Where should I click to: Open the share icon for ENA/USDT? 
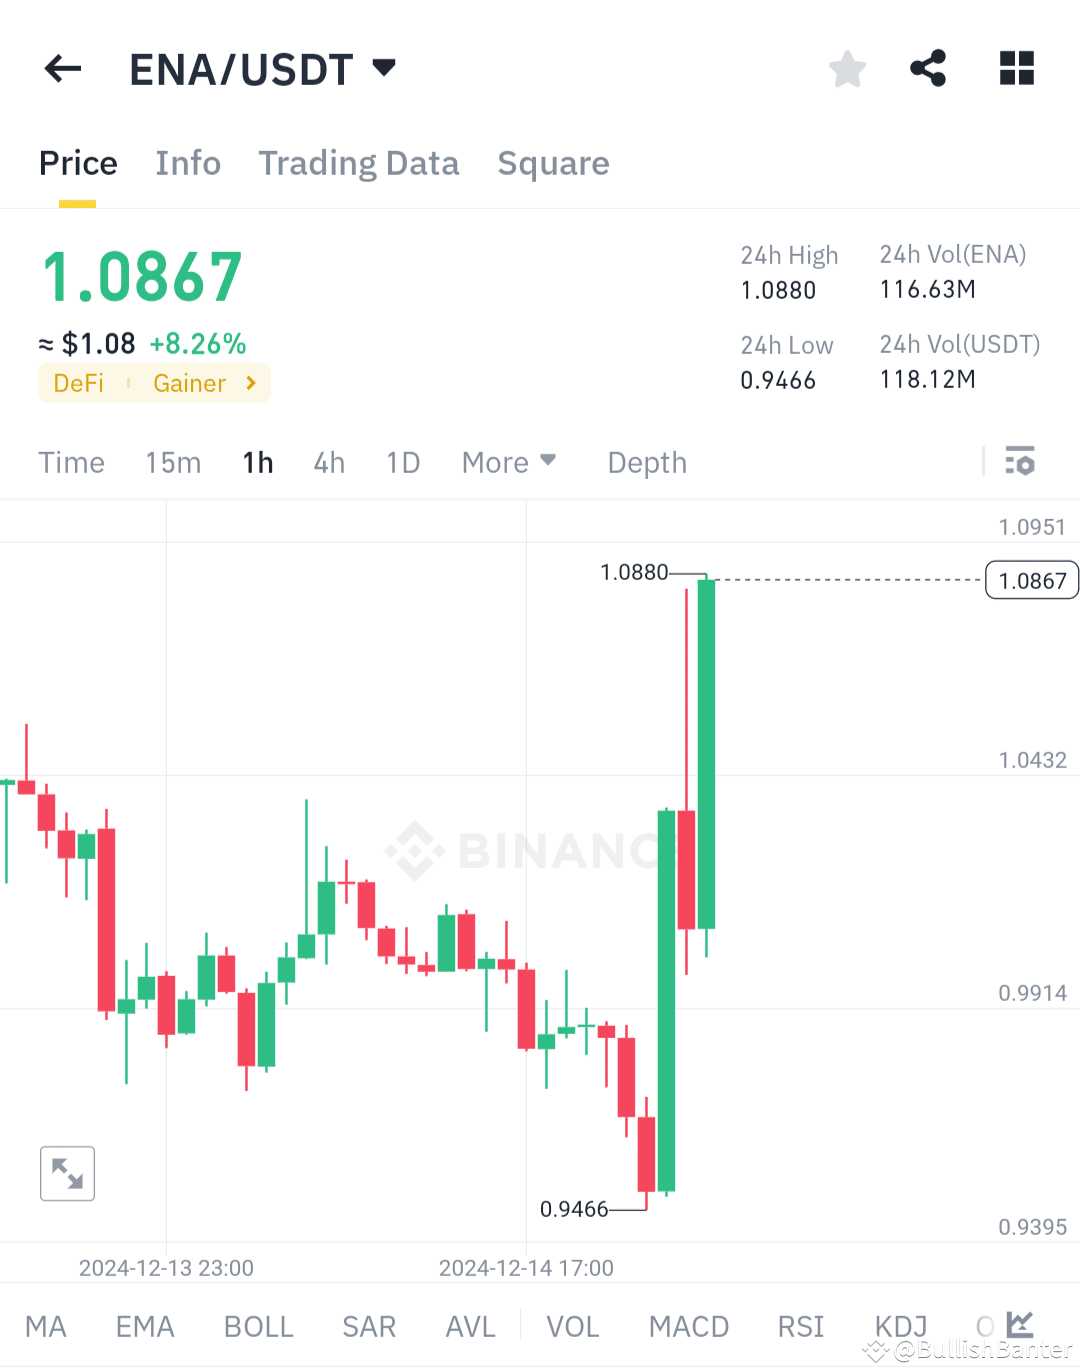(928, 68)
